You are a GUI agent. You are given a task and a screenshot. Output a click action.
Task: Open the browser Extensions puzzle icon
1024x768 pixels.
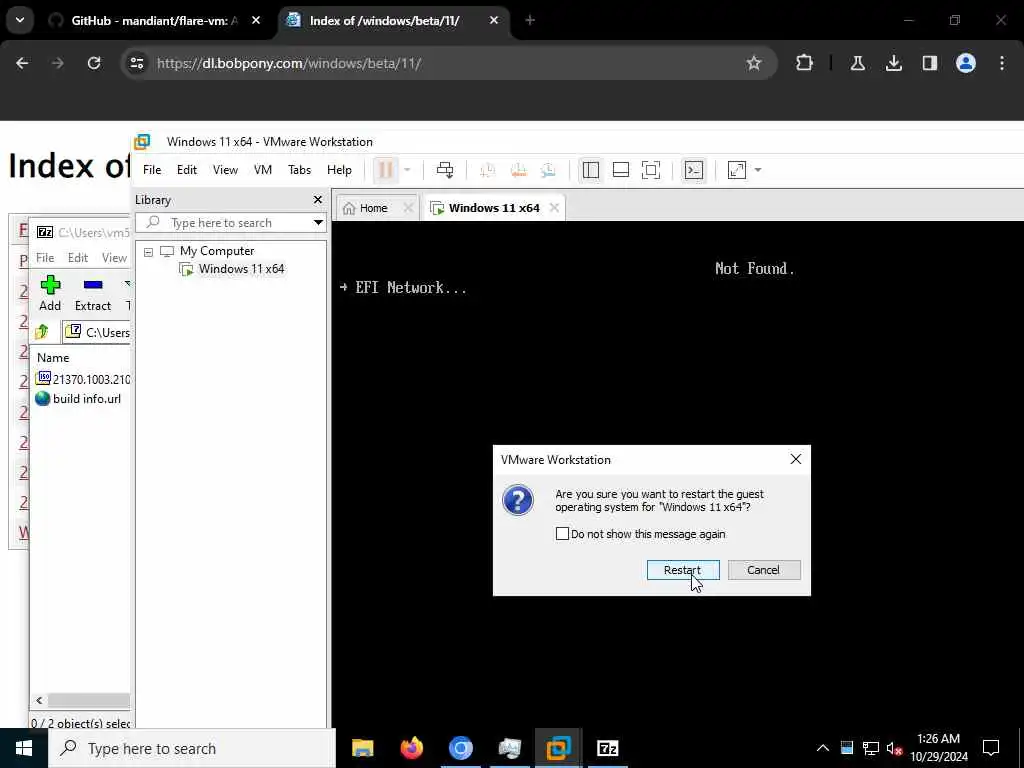805,63
